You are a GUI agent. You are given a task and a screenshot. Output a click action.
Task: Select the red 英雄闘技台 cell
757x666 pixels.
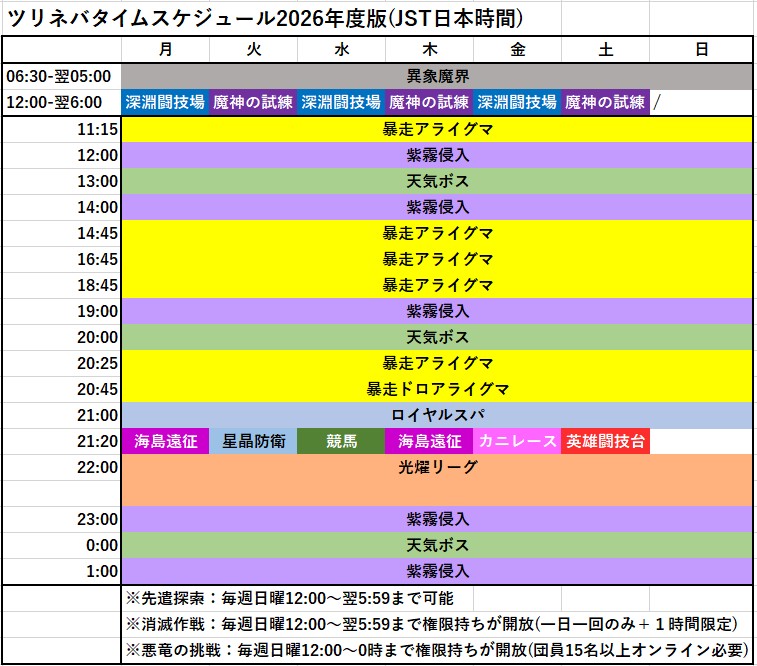pyautogui.click(x=605, y=441)
